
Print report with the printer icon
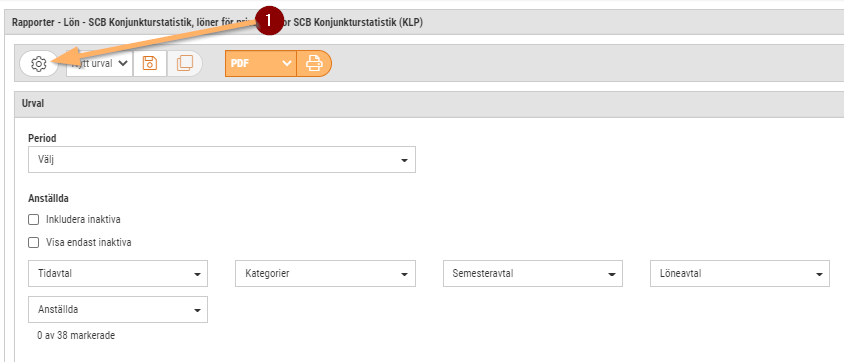click(x=314, y=63)
